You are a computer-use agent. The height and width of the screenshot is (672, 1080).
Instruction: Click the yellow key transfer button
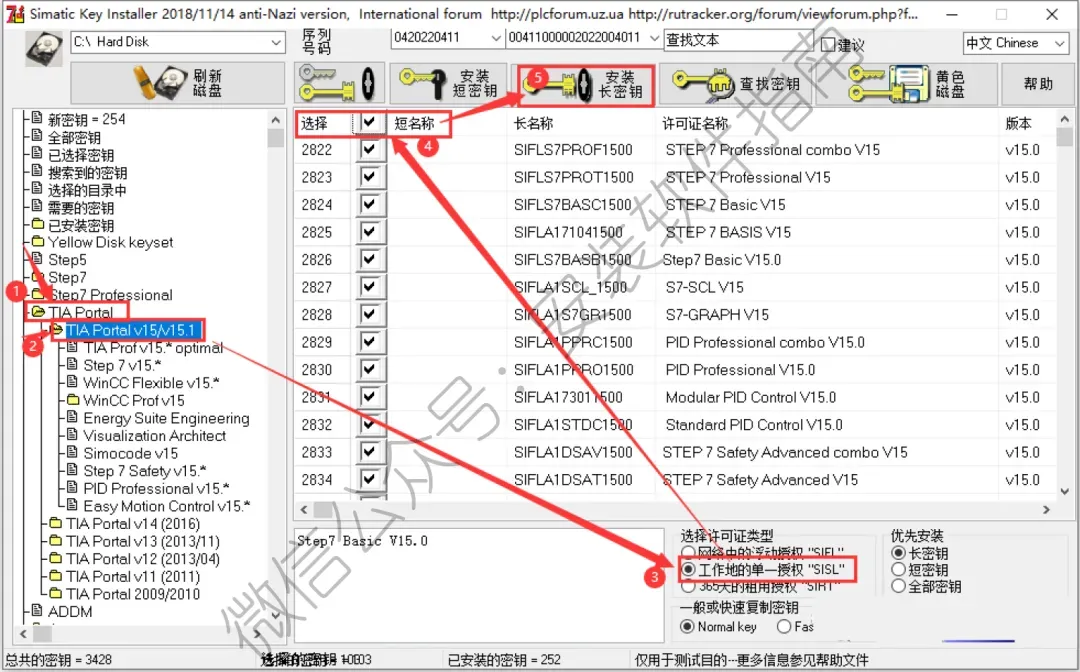tap(338, 83)
